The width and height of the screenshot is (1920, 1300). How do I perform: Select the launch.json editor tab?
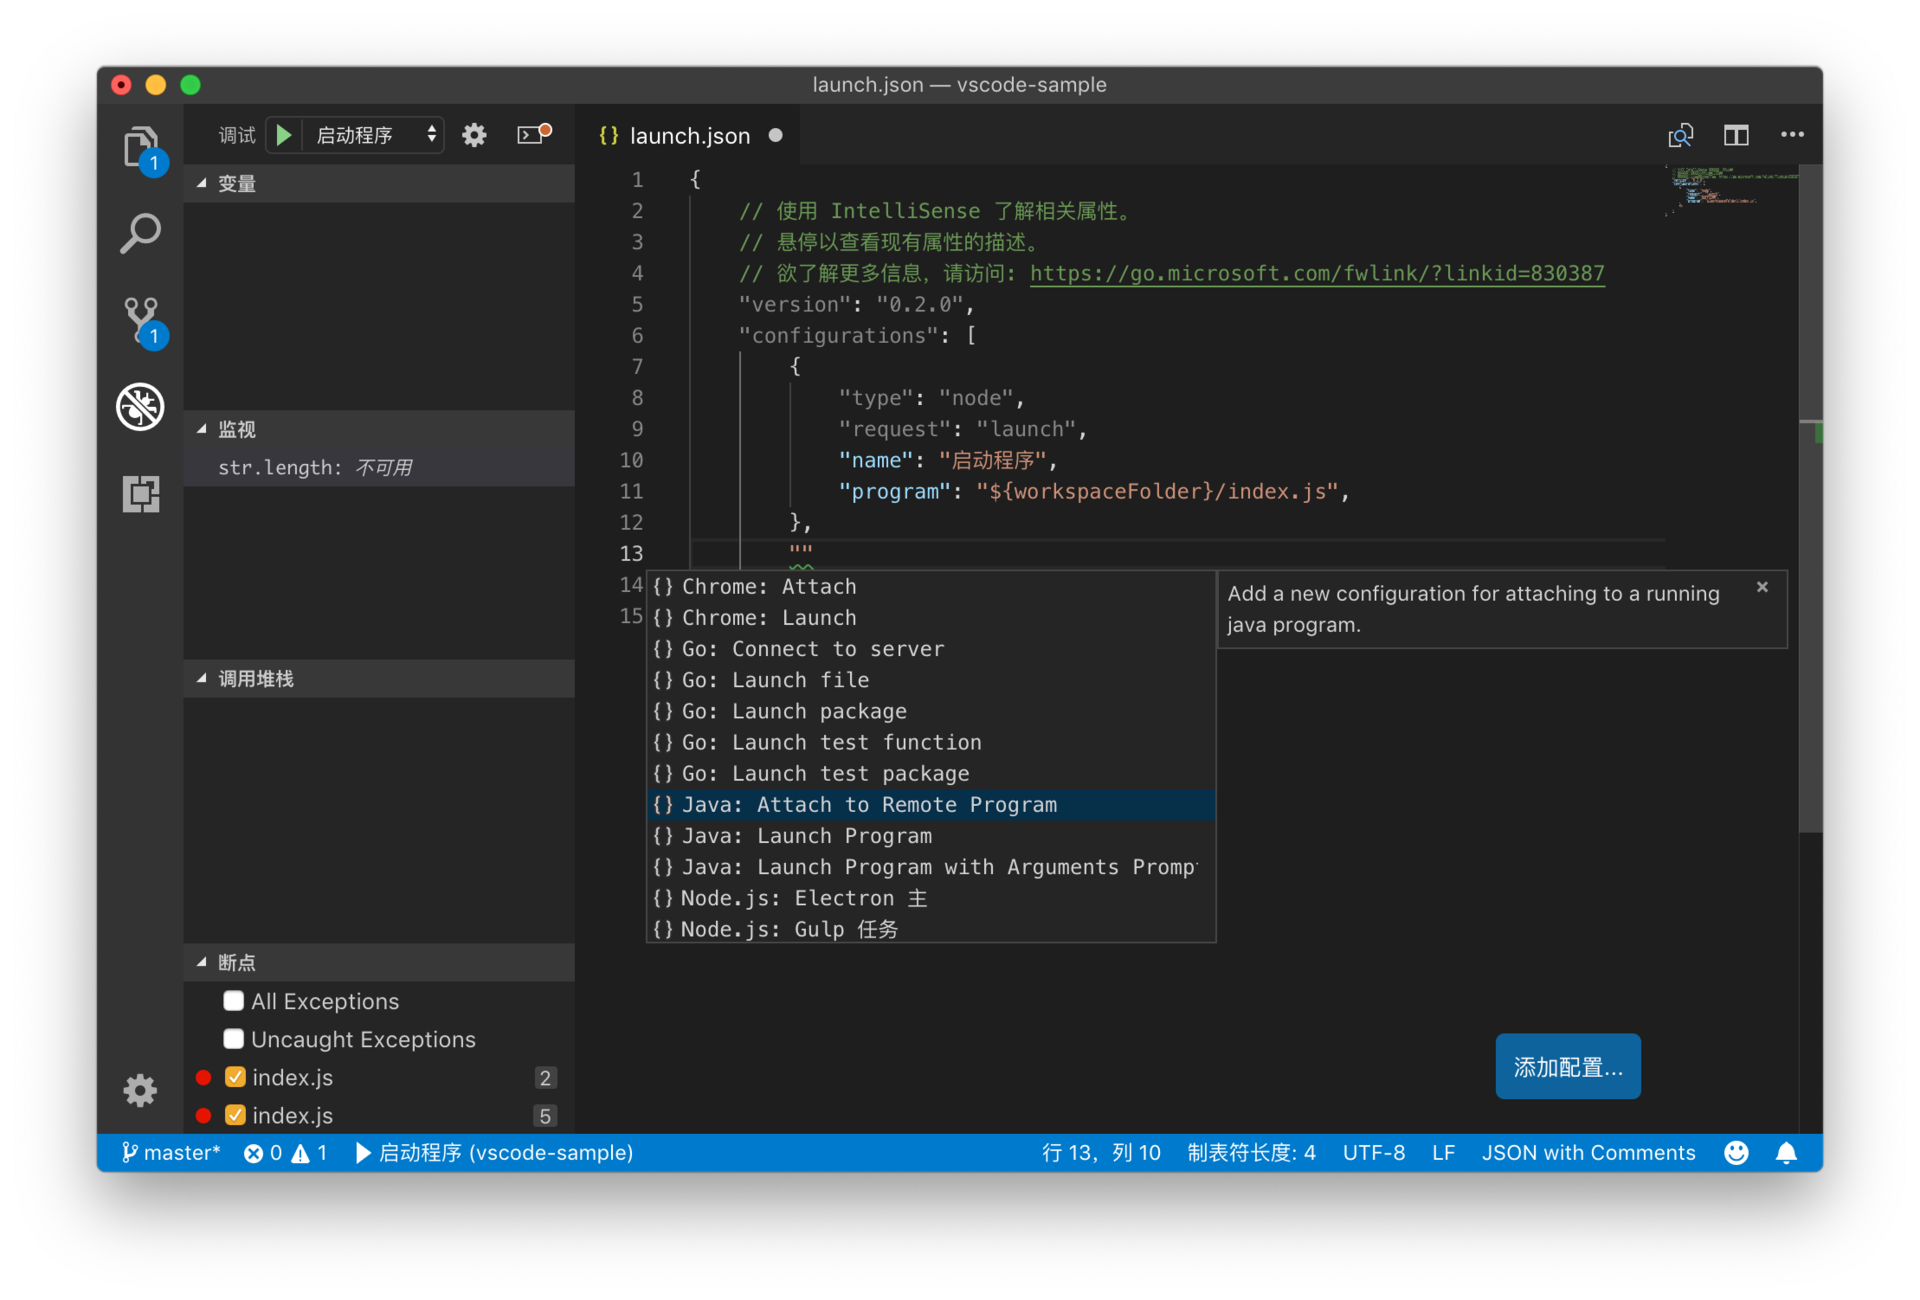(x=689, y=136)
